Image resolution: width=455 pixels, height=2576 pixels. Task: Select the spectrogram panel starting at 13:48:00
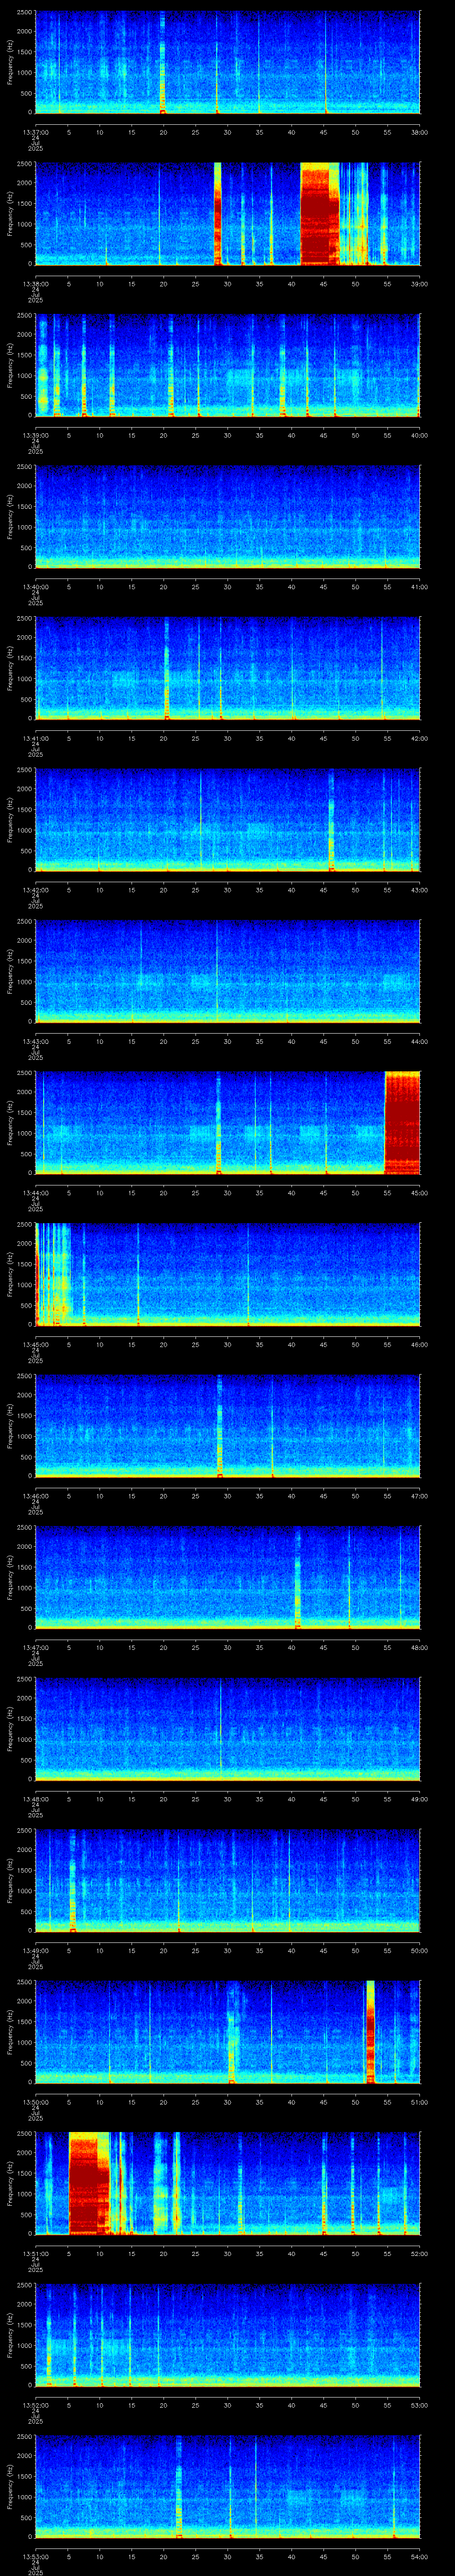[227, 1729]
